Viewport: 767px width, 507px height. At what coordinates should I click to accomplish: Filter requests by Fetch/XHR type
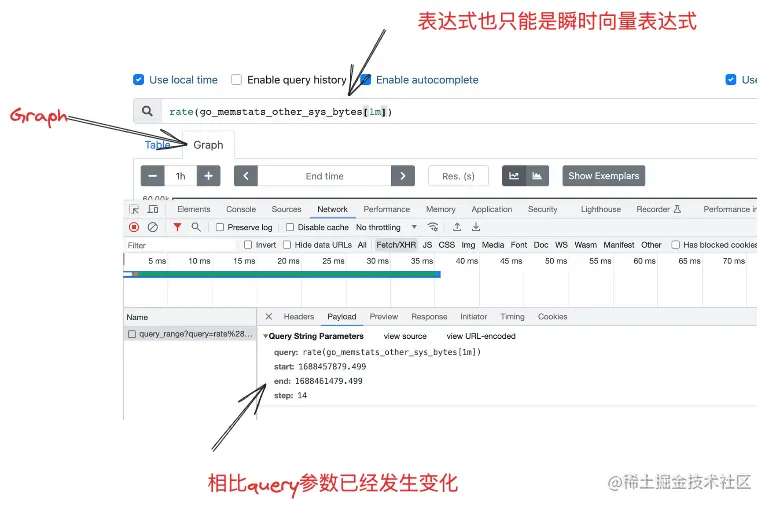[396, 245]
